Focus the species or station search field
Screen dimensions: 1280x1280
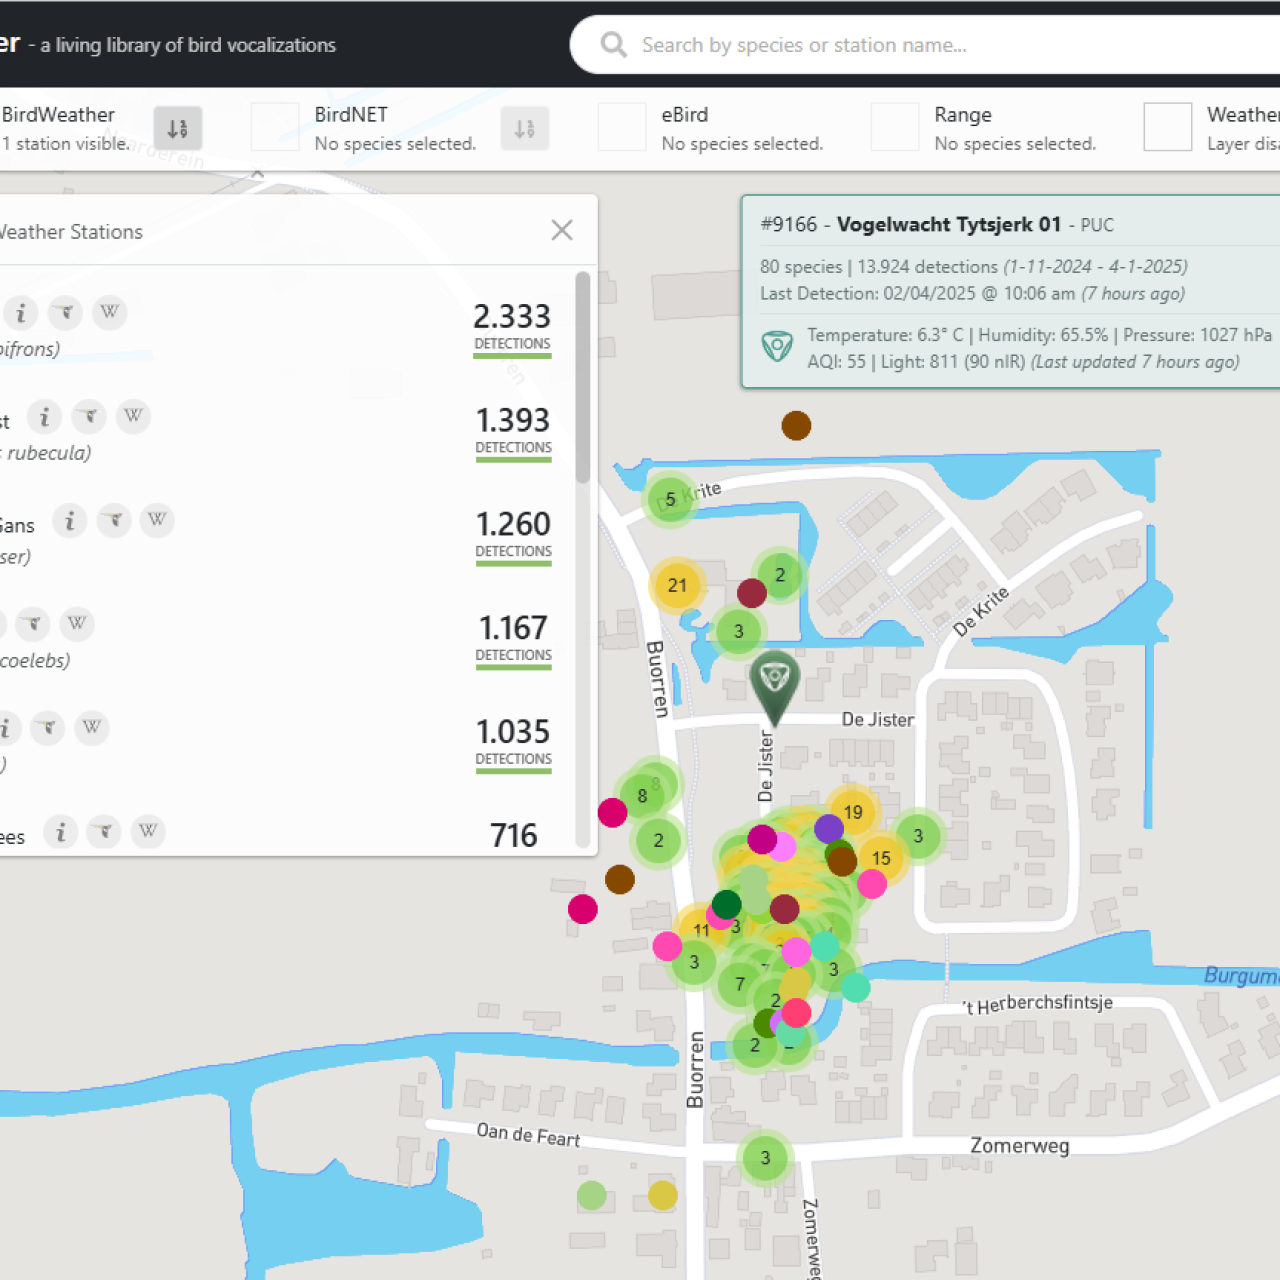coord(925,45)
